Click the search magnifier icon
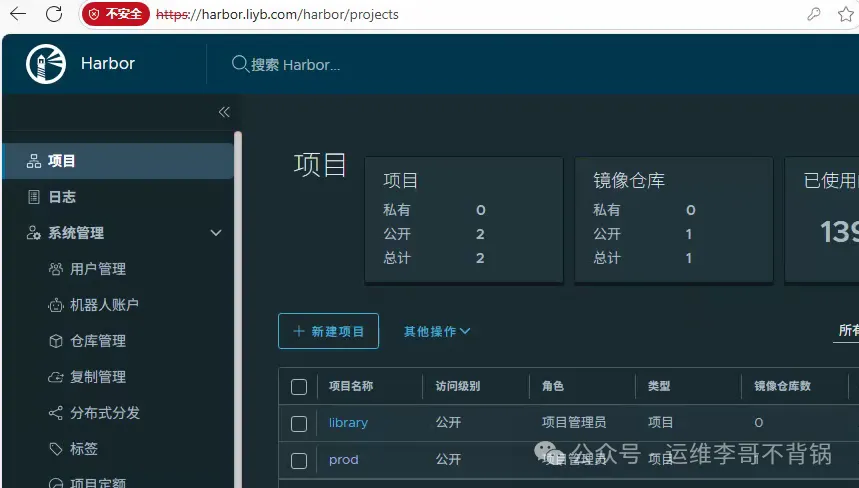859x488 pixels. coord(240,64)
